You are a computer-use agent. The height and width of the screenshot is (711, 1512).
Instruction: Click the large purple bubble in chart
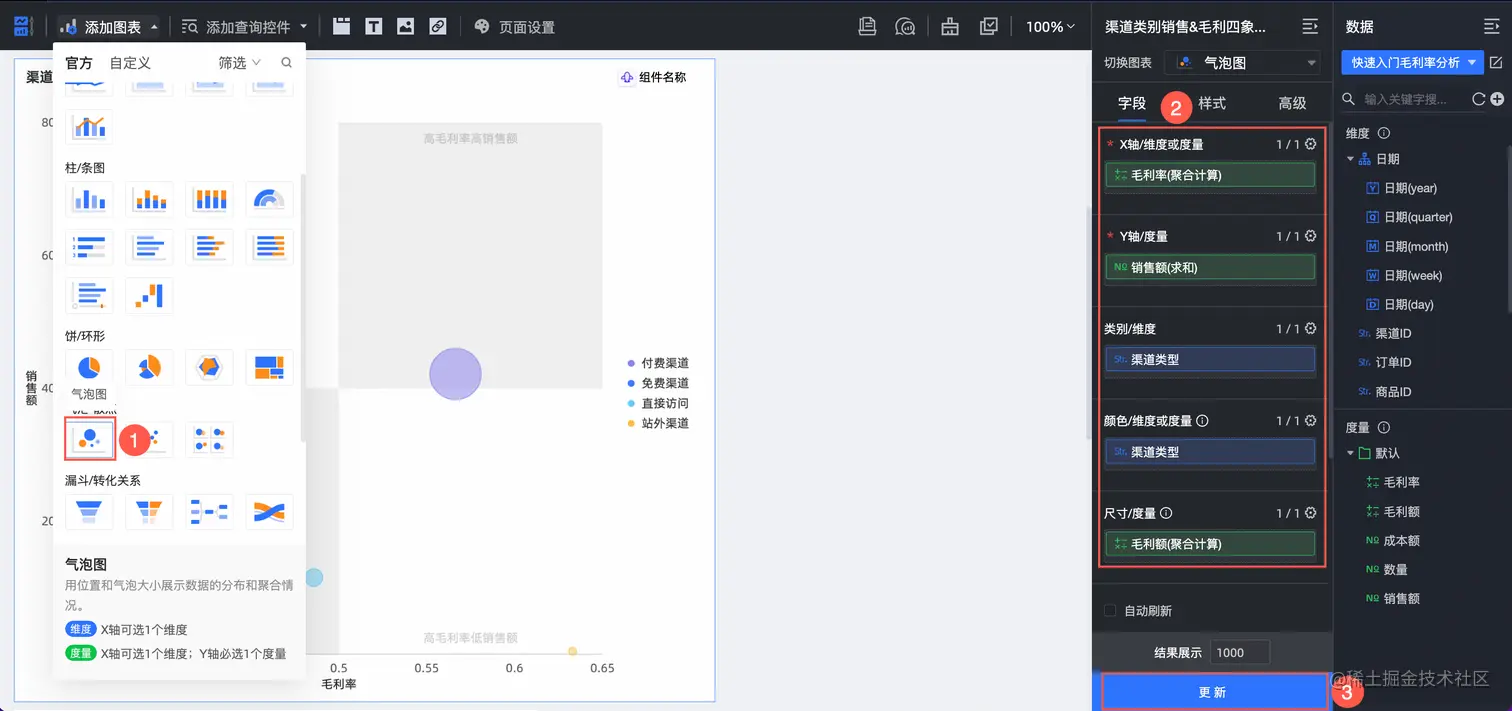point(455,374)
